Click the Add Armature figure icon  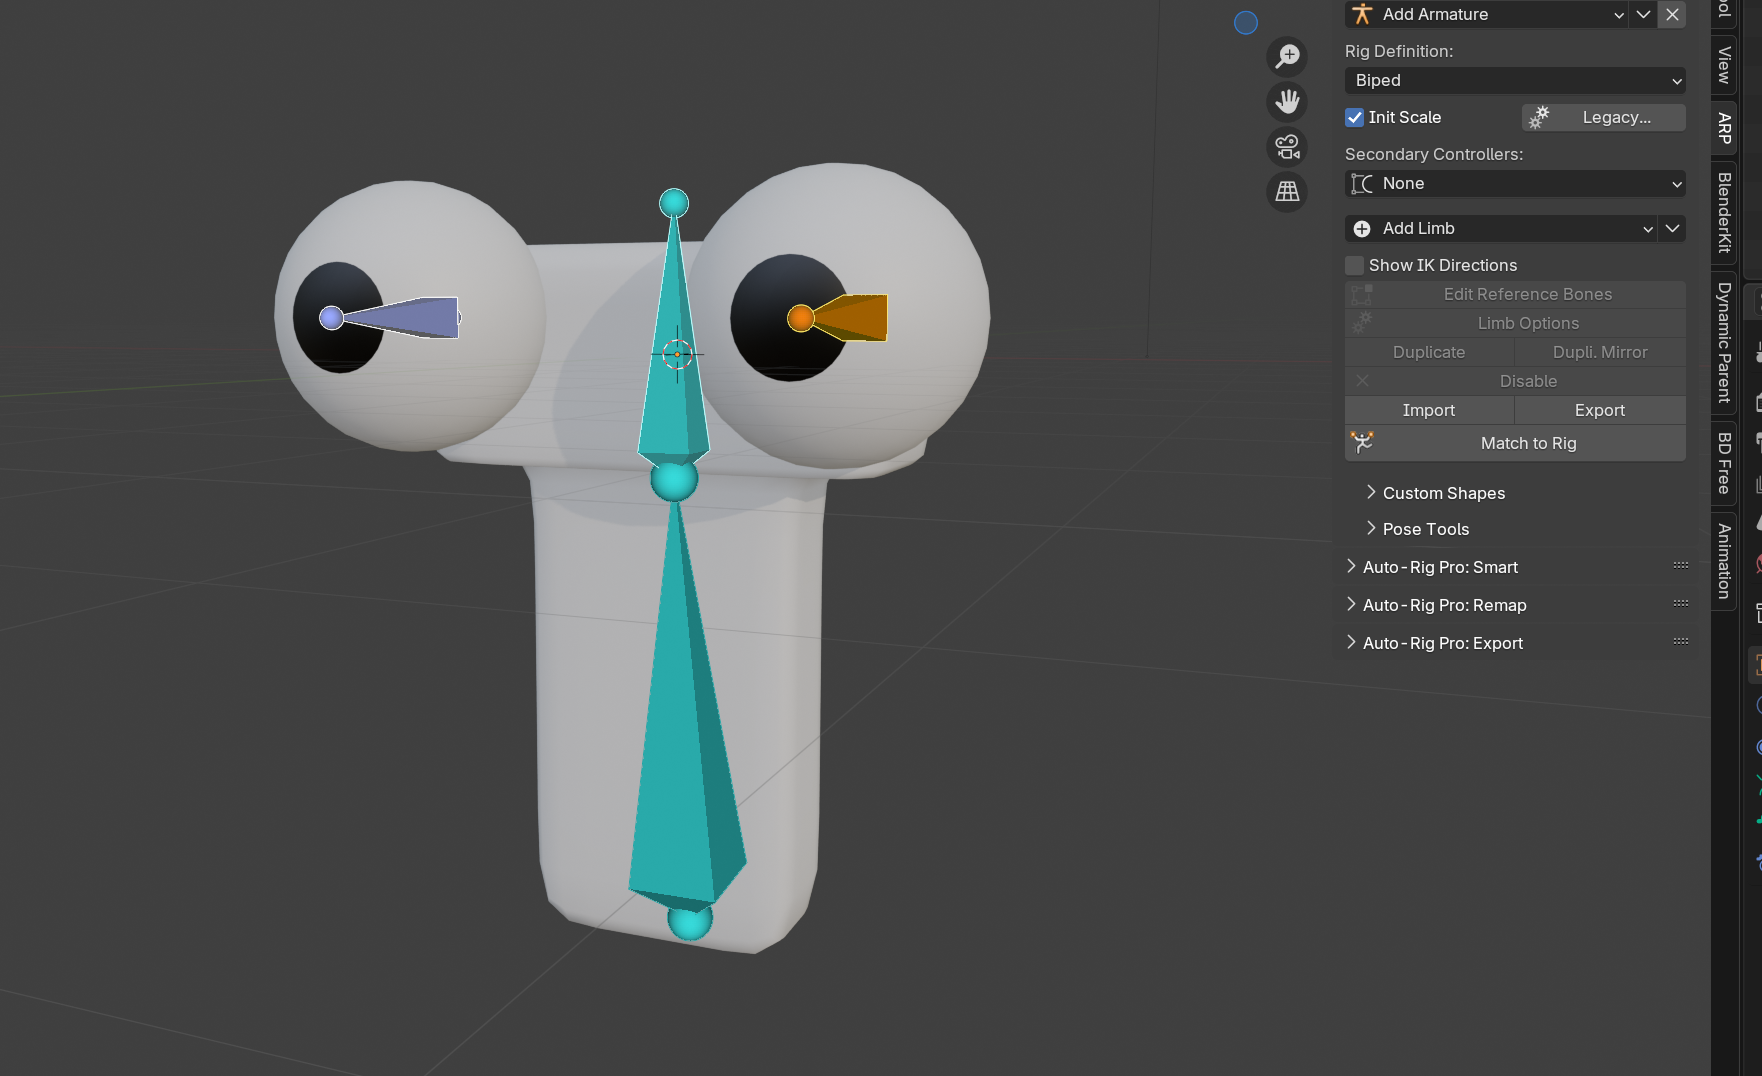(1362, 14)
